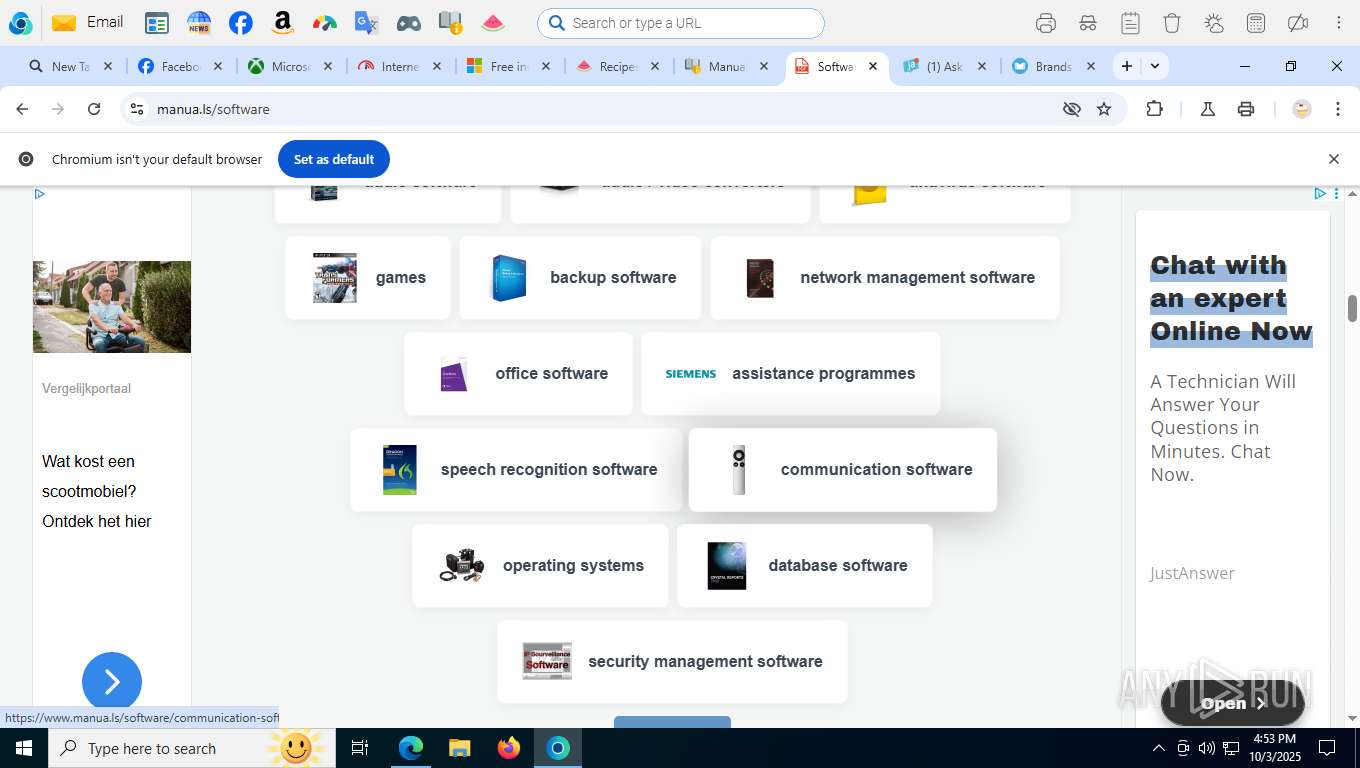
Task: Click the colorful speed gauge icon
Action: coord(325,23)
